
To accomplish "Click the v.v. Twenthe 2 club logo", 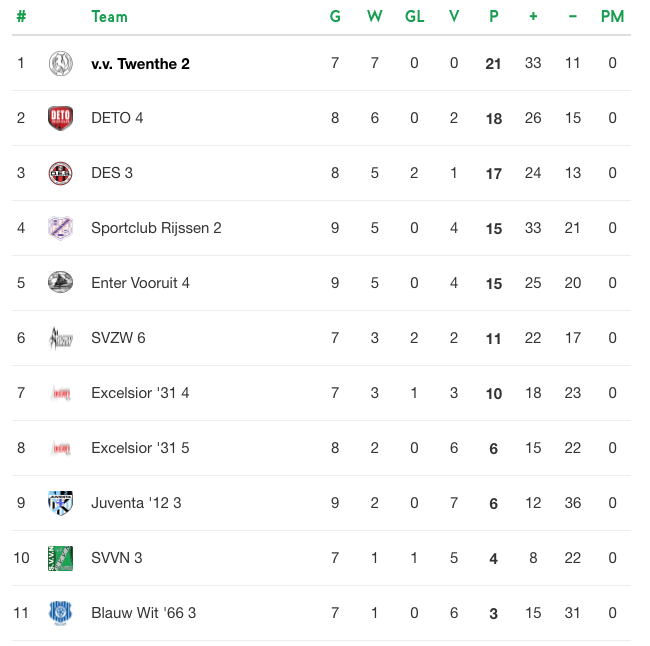I will click(61, 63).
